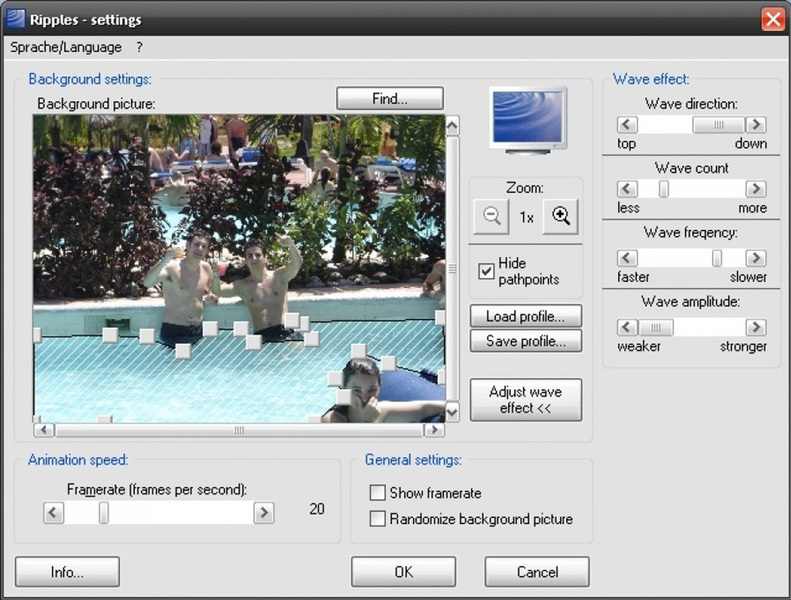Click the background picture preview
Screen dimensions: 791x600
tap(239, 268)
